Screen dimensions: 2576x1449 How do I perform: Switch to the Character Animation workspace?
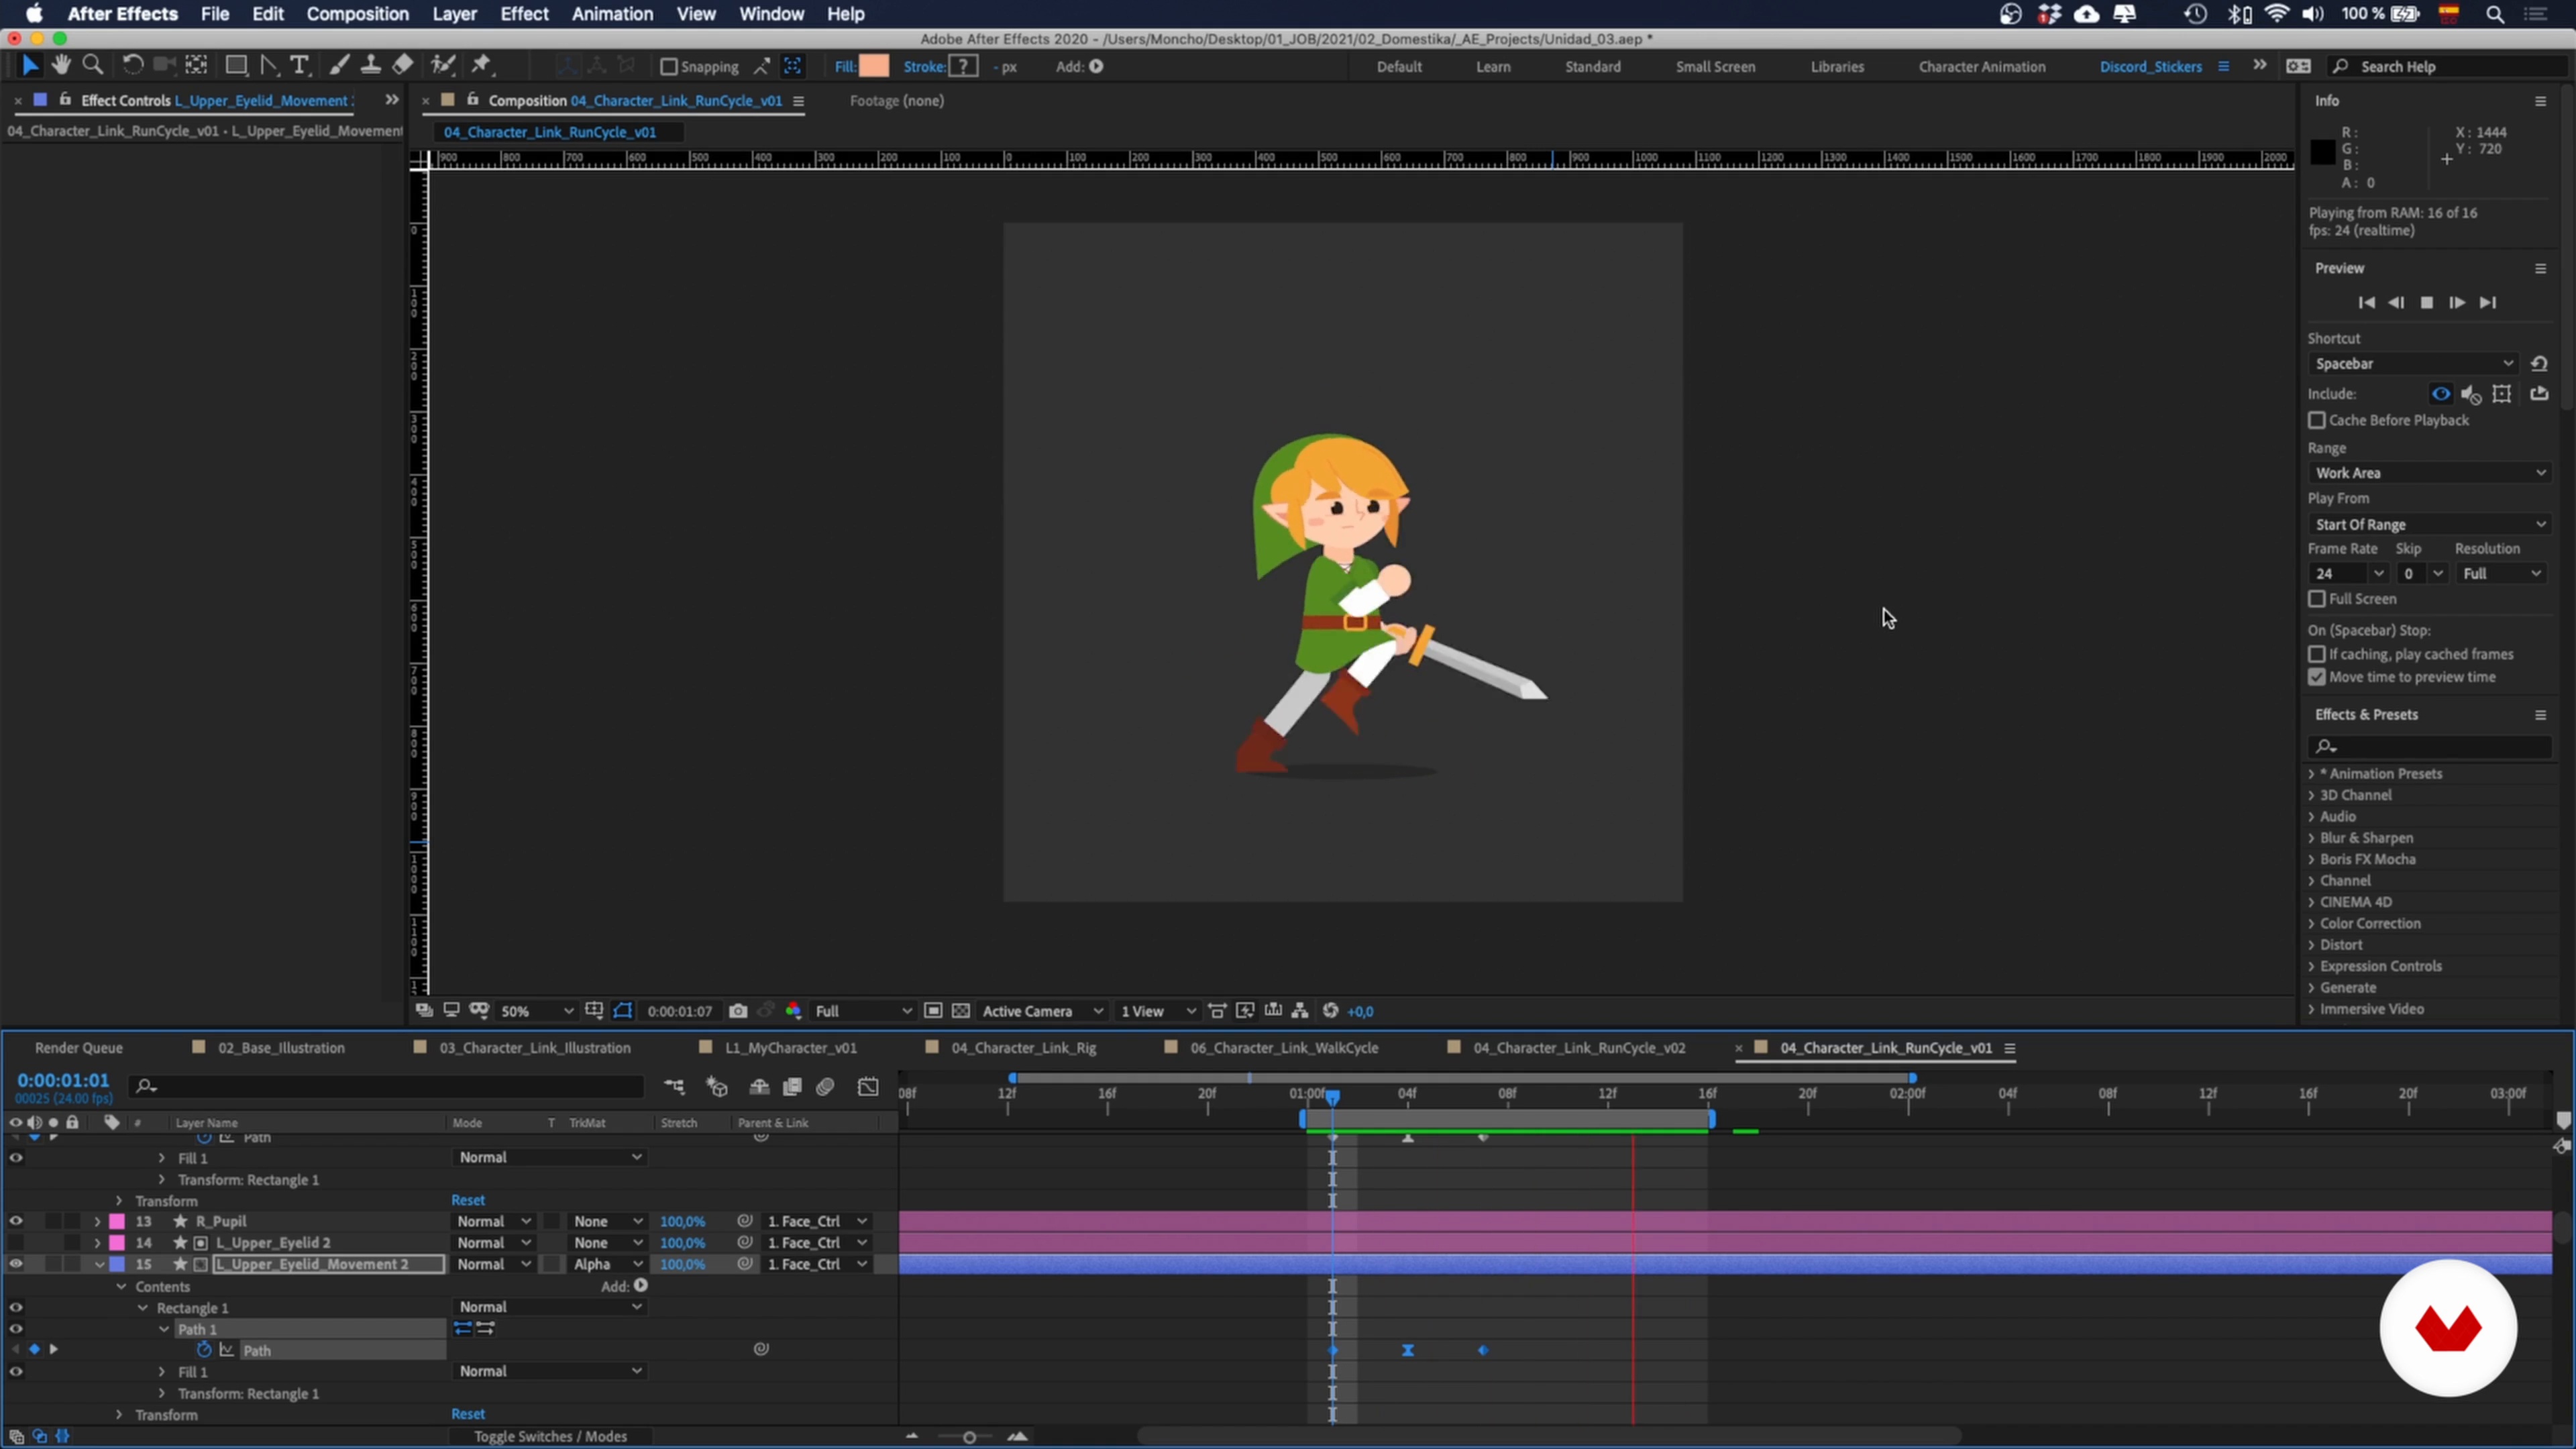(1982, 67)
